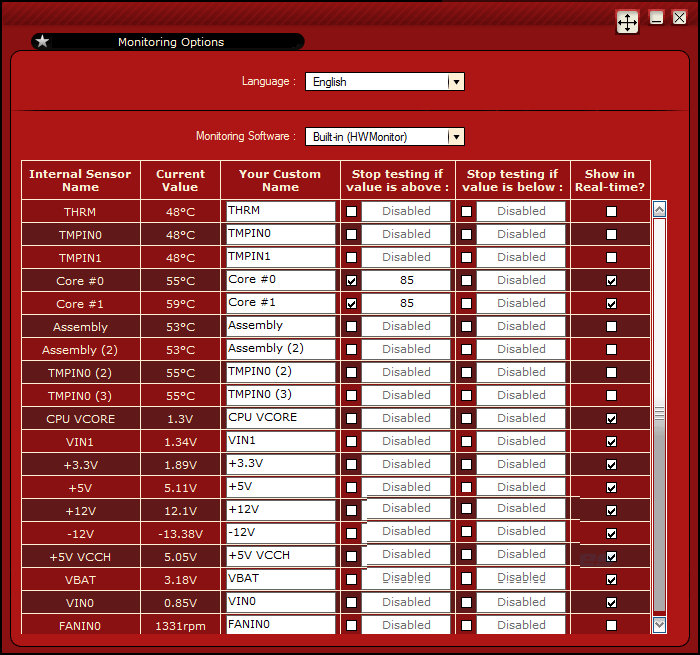Viewport: 700px width, 655px height.
Task: Open the Language dropdown
Action: (455, 82)
